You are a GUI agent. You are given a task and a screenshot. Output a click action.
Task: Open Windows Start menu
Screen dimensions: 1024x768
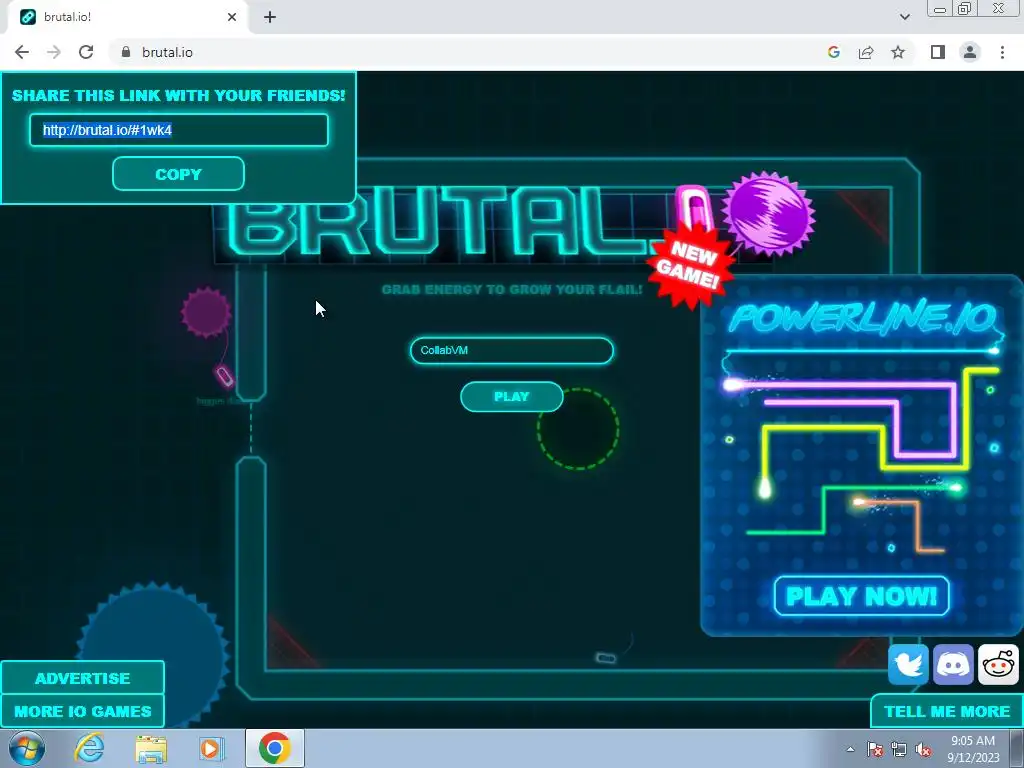[27, 748]
